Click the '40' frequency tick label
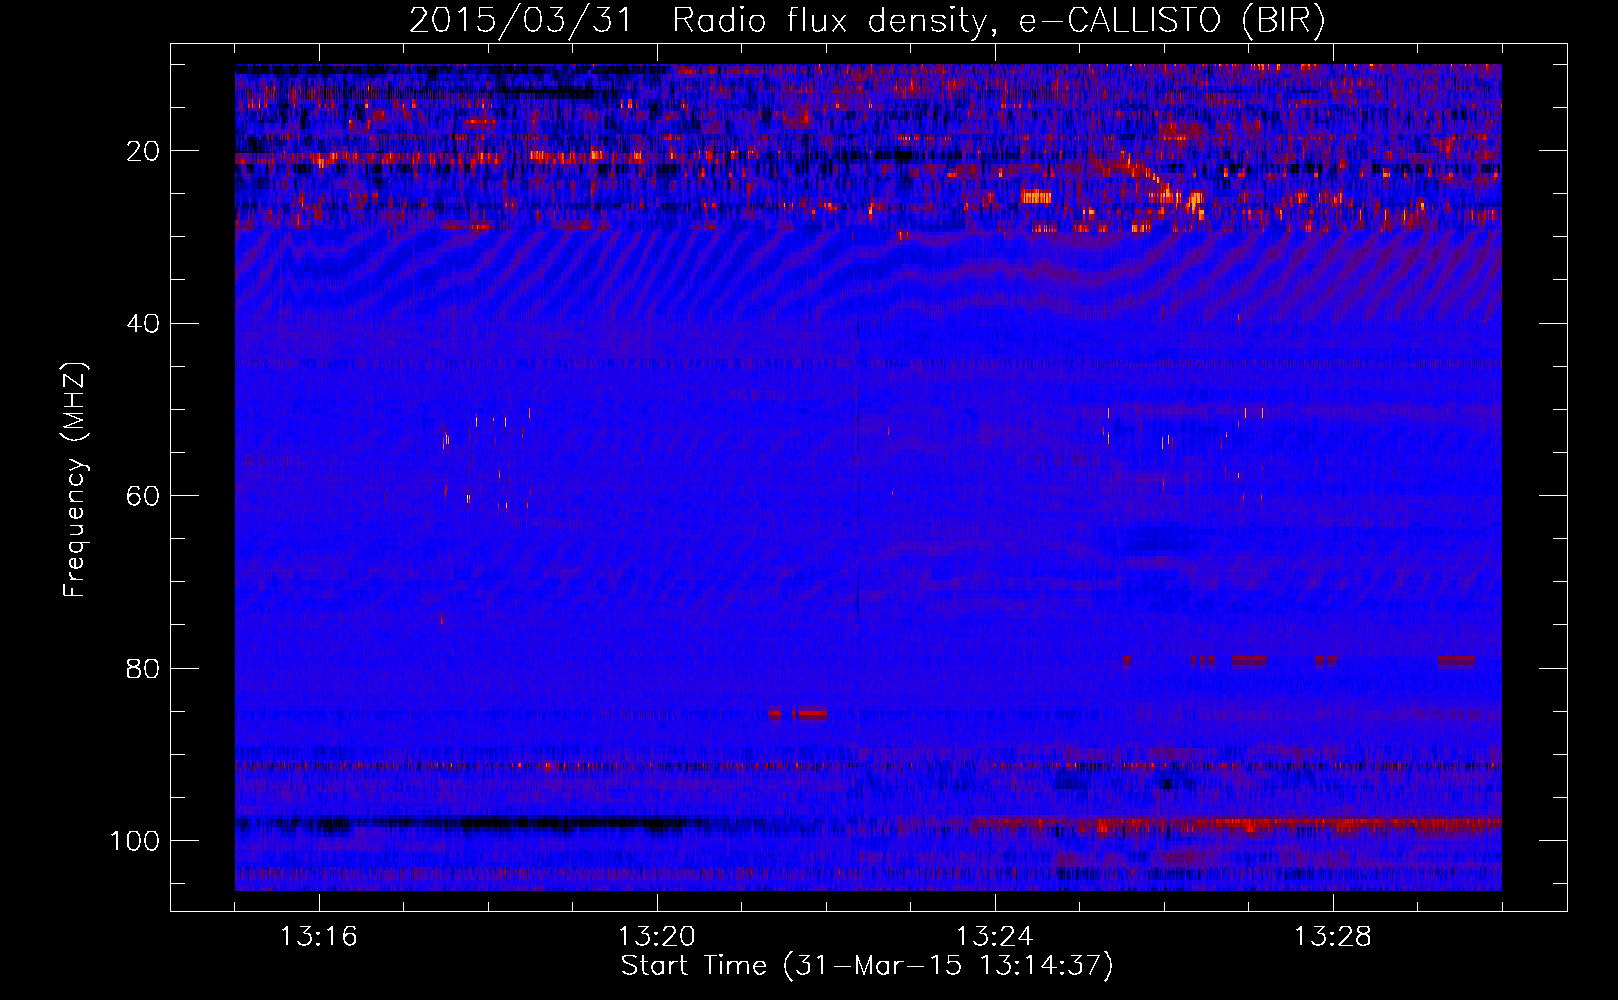Image resolution: width=1618 pixels, height=1000 pixels. 143,323
